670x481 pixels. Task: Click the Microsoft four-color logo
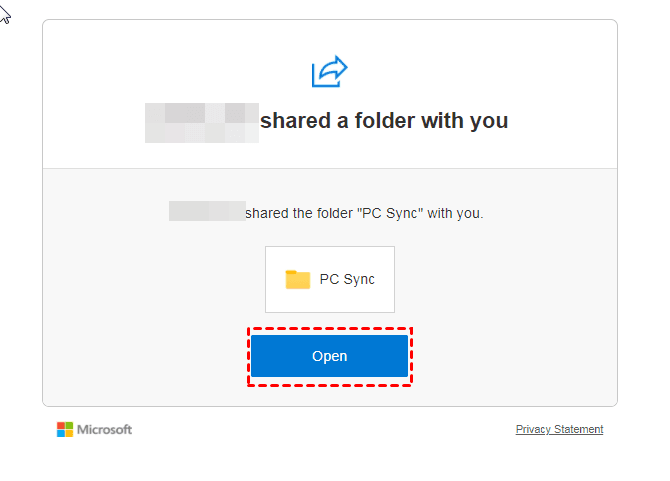tap(65, 429)
